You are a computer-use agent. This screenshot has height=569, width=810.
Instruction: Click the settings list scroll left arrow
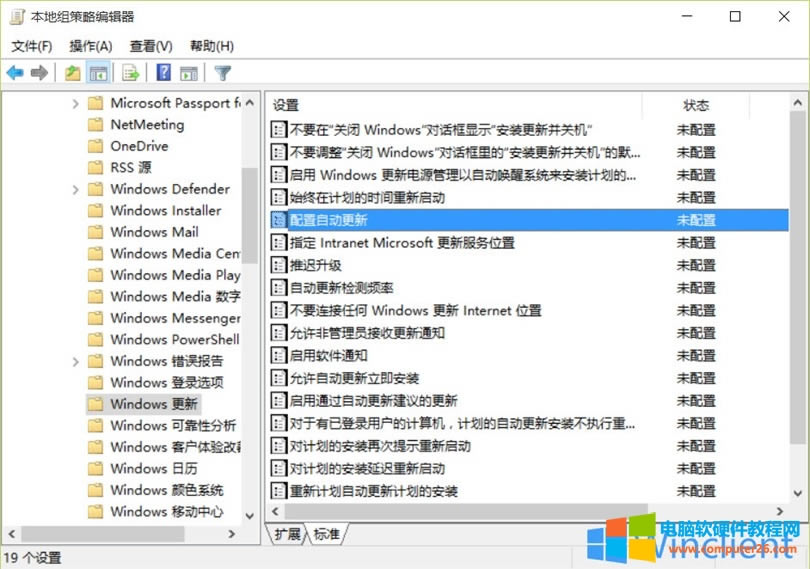pyautogui.click(x=275, y=511)
